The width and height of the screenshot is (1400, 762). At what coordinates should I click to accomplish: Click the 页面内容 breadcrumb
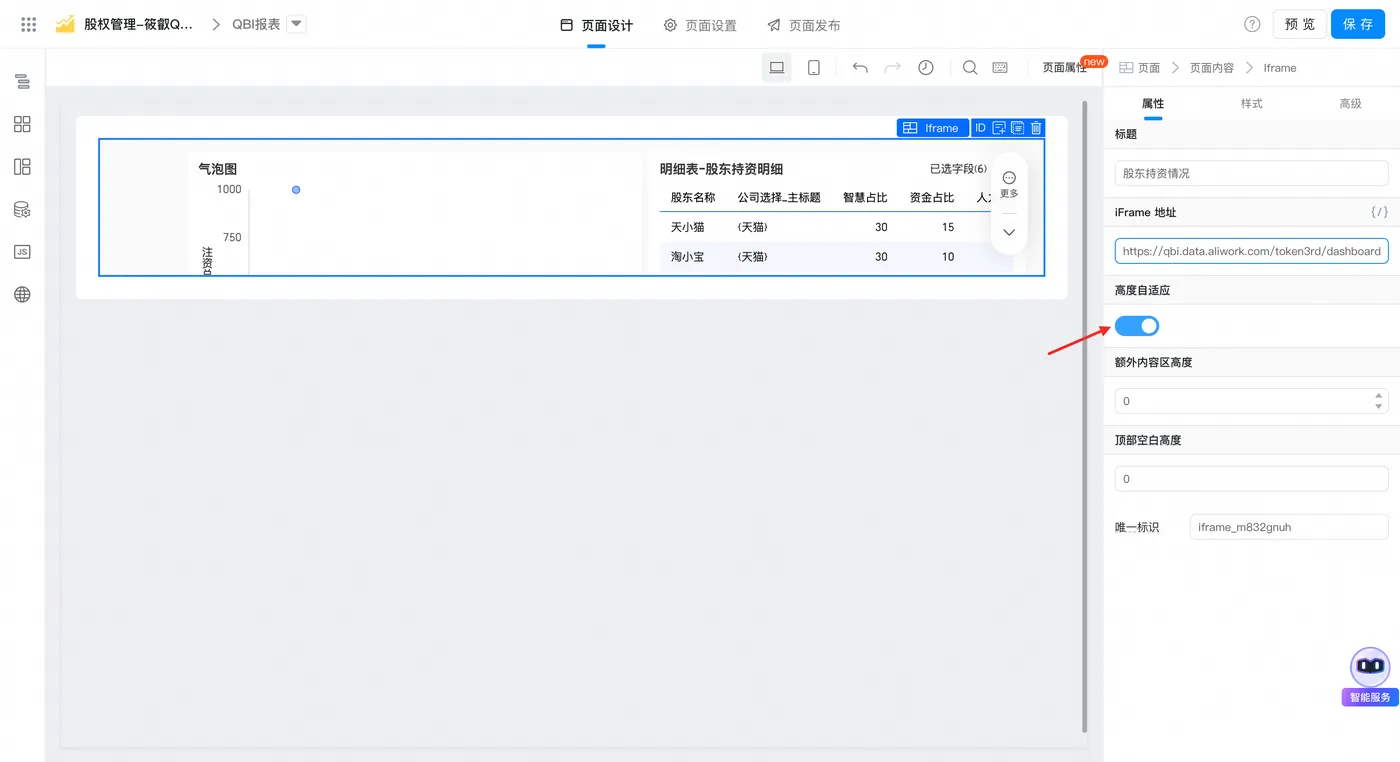[x=1212, y=68]
